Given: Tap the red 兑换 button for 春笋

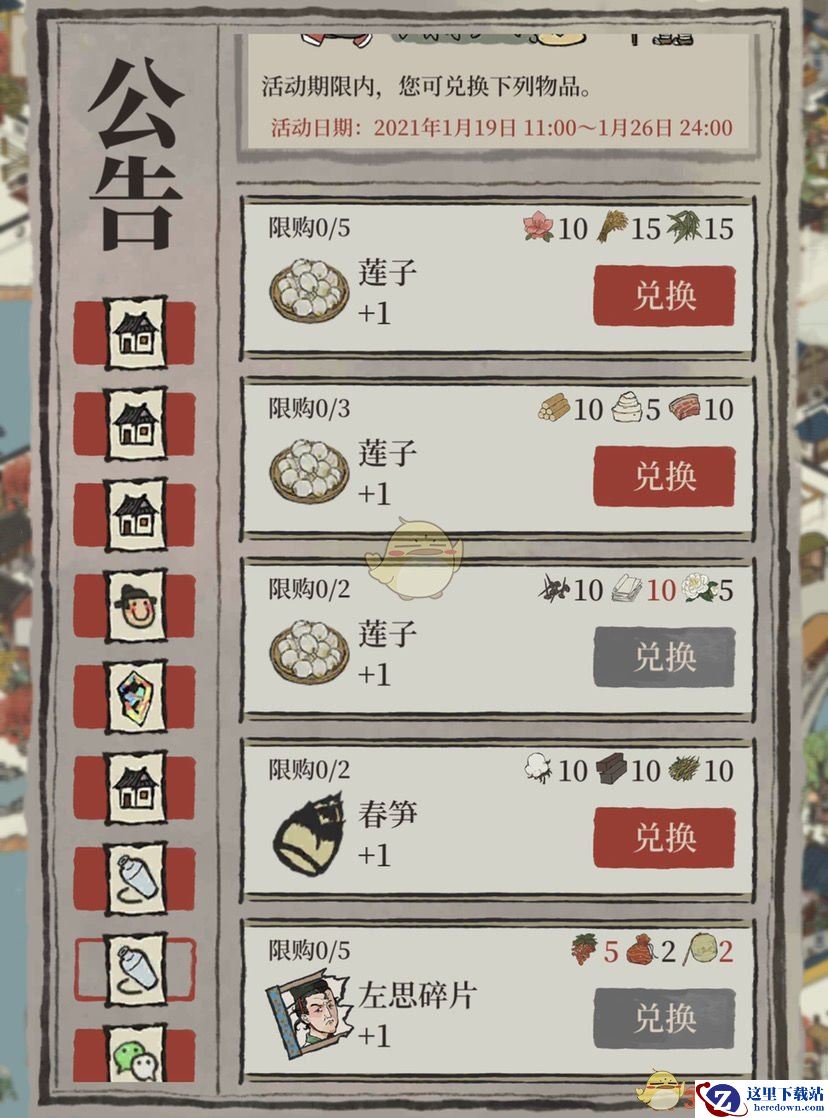Looking at the screenshot, I should tap(664, 837).
